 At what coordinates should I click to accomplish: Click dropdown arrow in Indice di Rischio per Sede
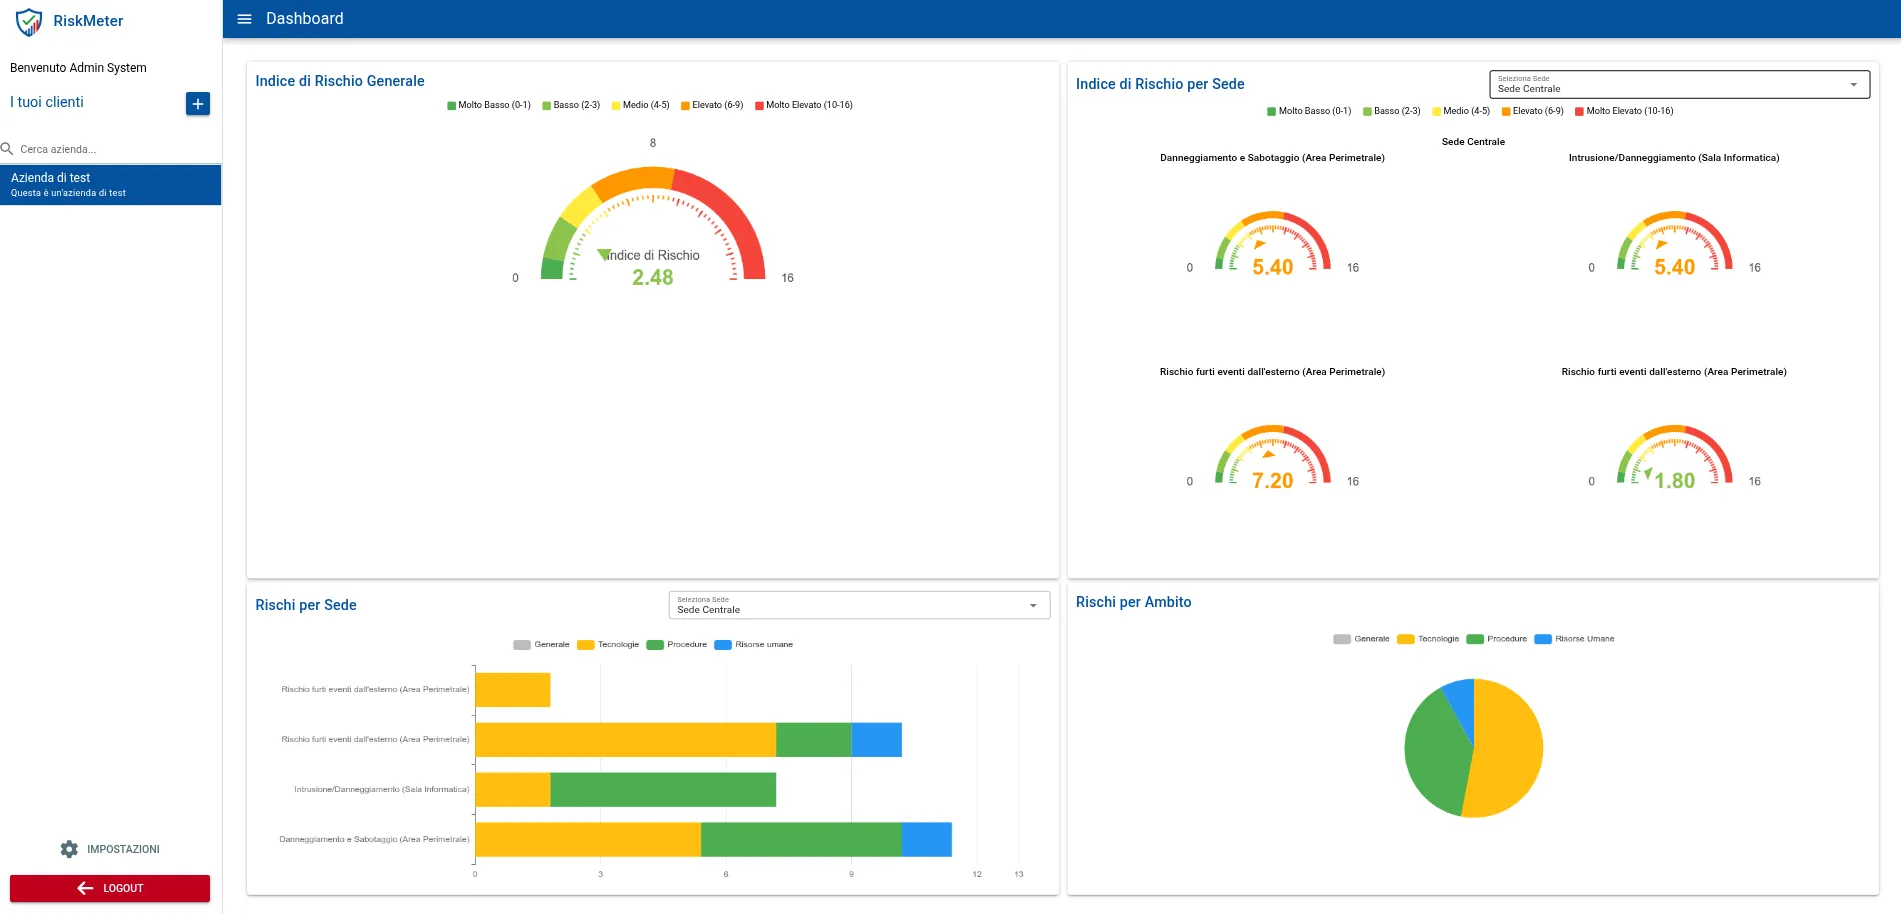click(1853, 85)
